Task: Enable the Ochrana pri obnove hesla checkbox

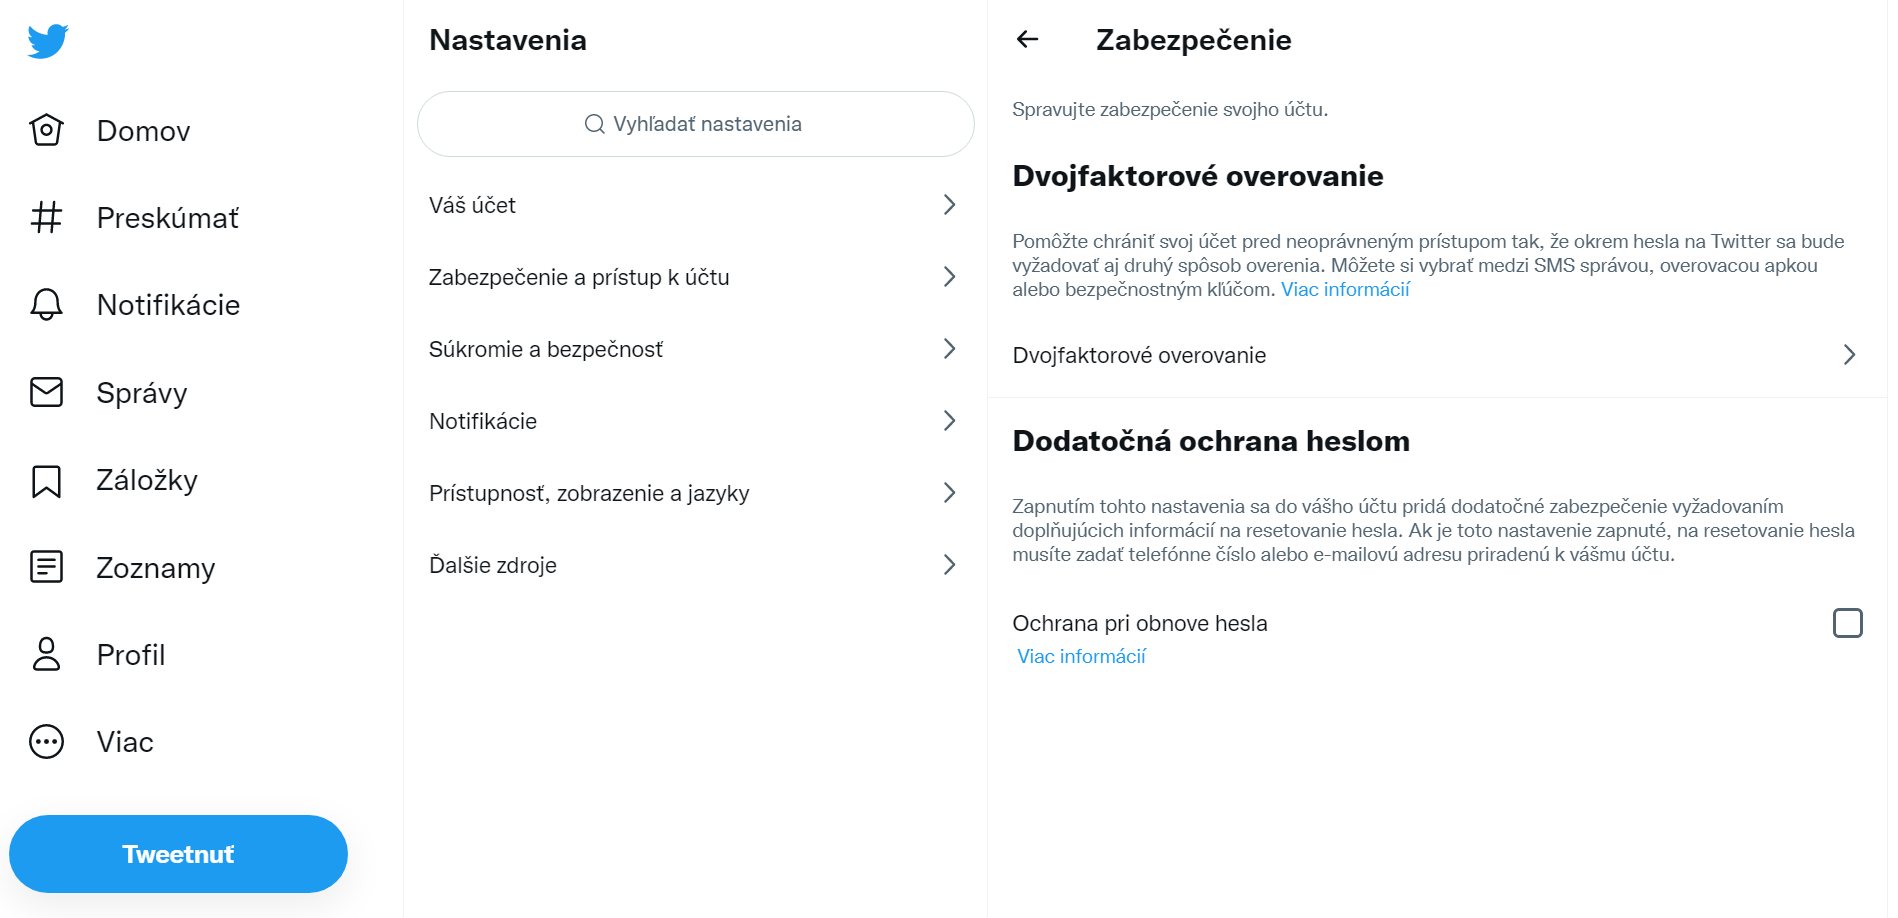Action: pyautogui.click(x=1847, y=623)
